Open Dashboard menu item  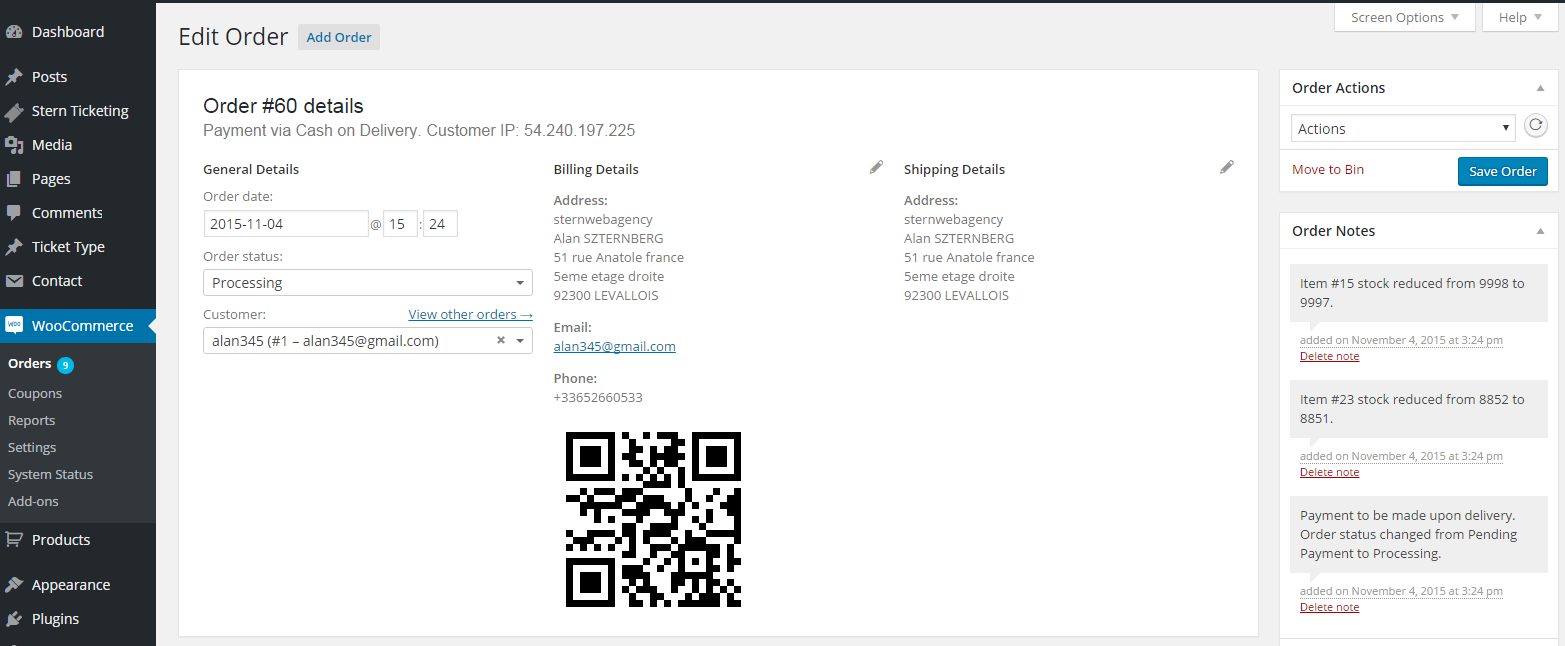[78, 32]
